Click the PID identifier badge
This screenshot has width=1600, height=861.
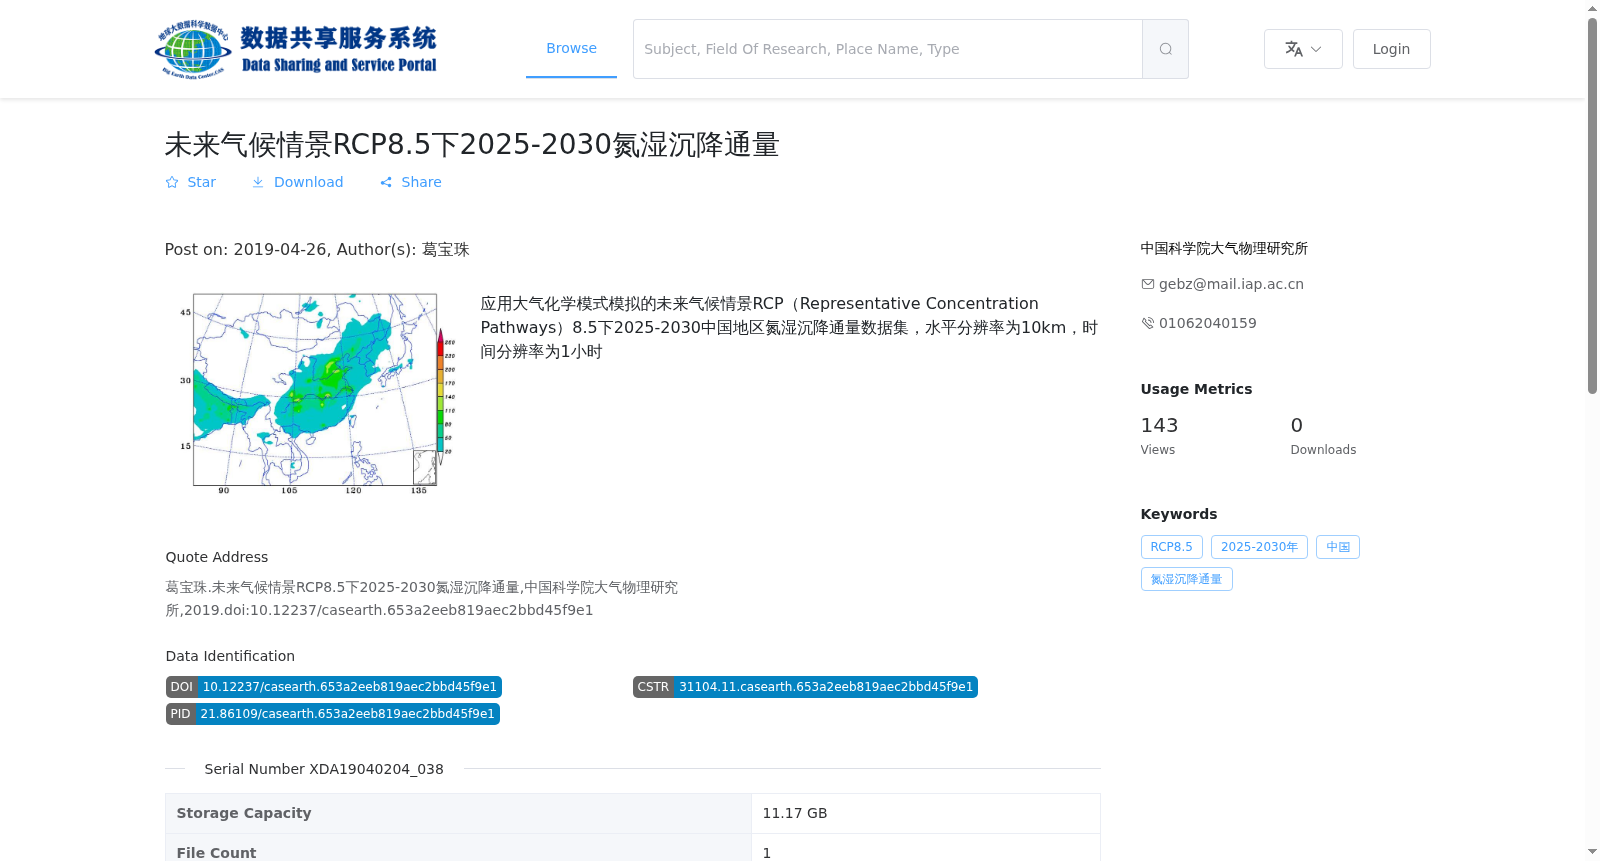click(332, 714)
